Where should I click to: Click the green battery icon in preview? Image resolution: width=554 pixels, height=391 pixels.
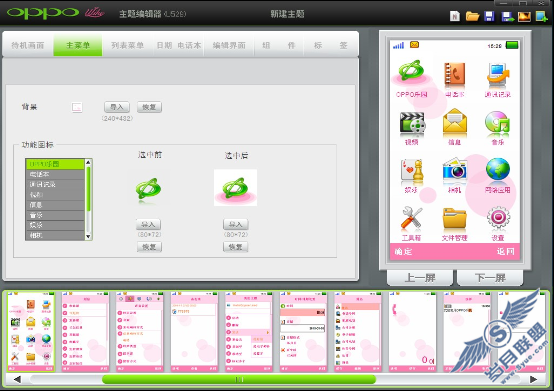tap(512, 45)
